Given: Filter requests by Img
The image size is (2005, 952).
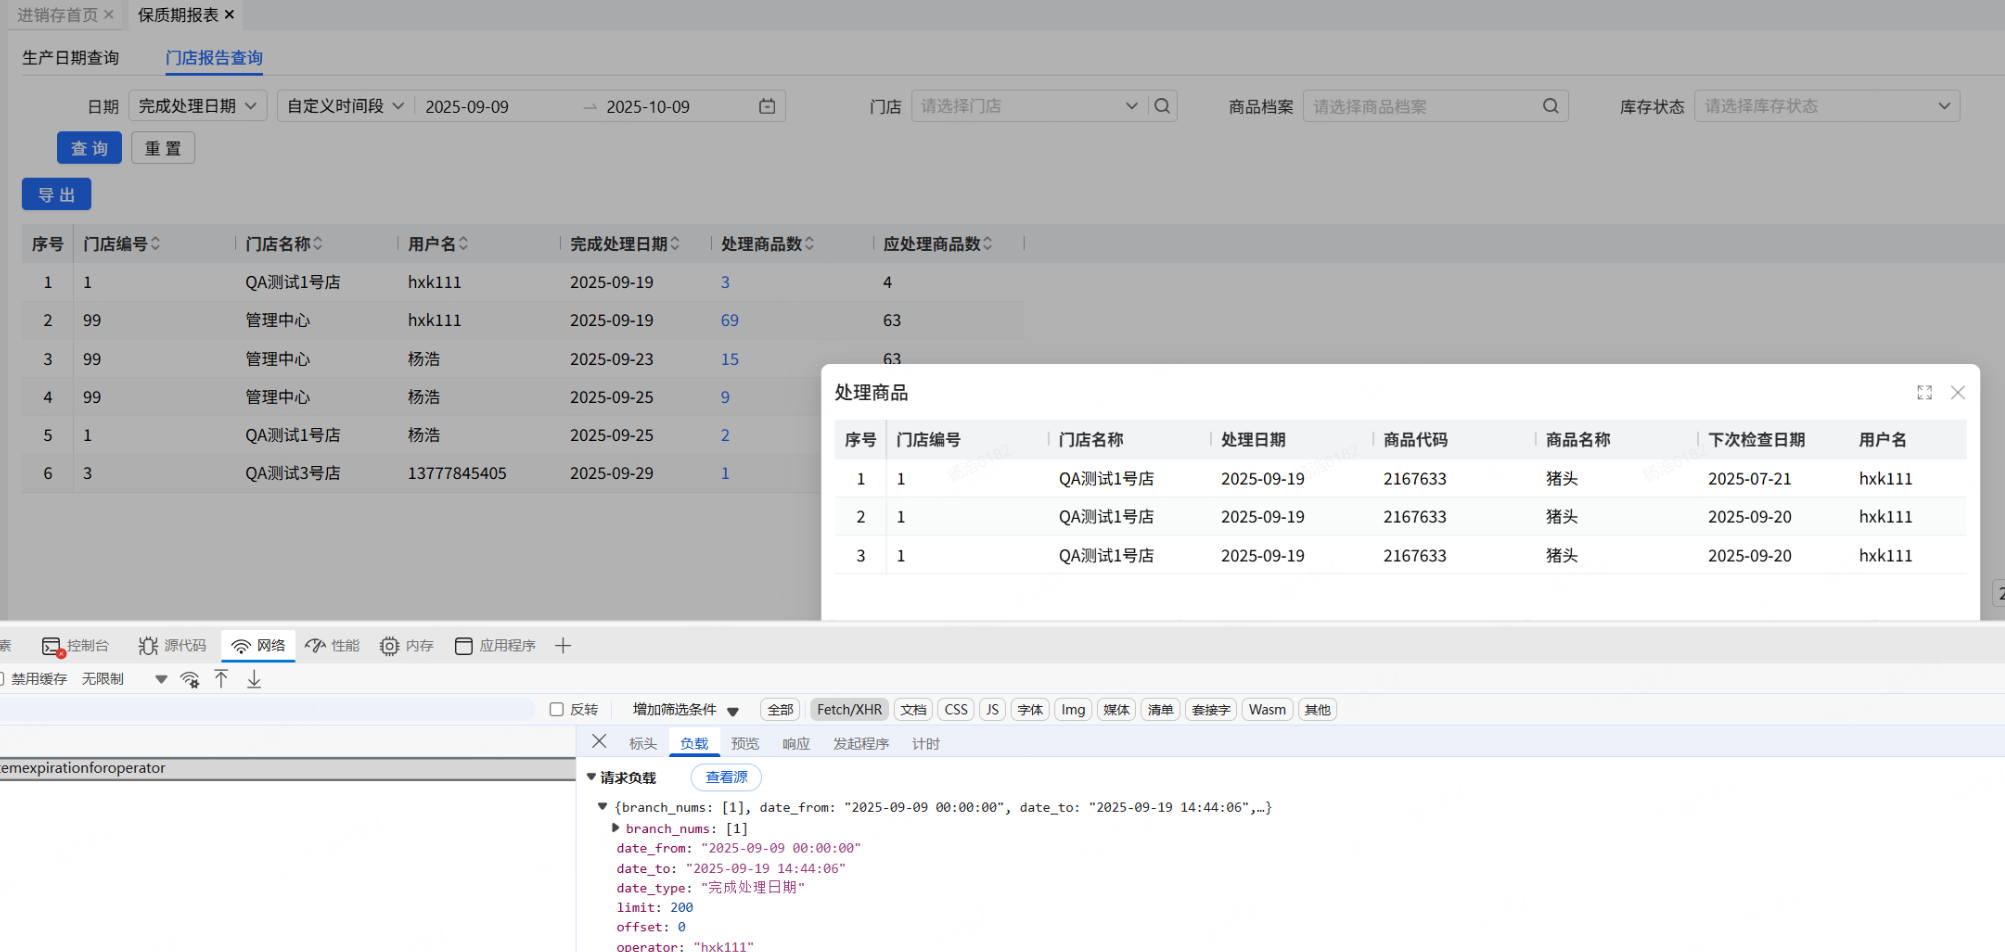Looking at the screenshot, I should tap(1073, 710).
